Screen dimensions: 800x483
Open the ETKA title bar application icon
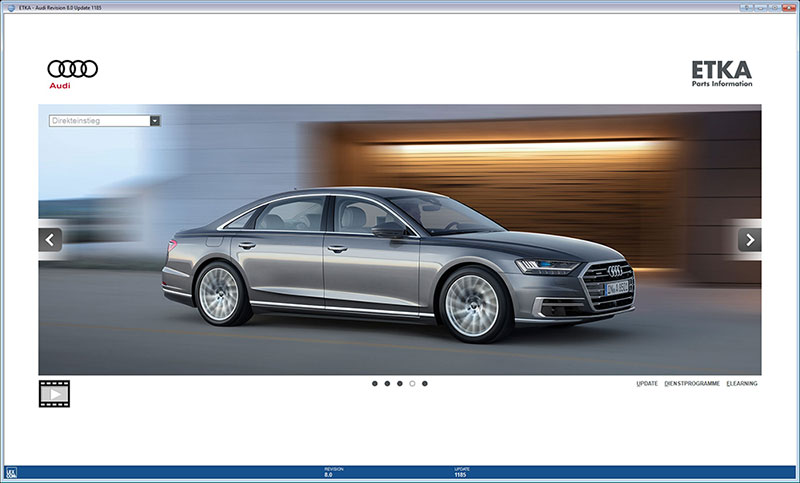11,8
